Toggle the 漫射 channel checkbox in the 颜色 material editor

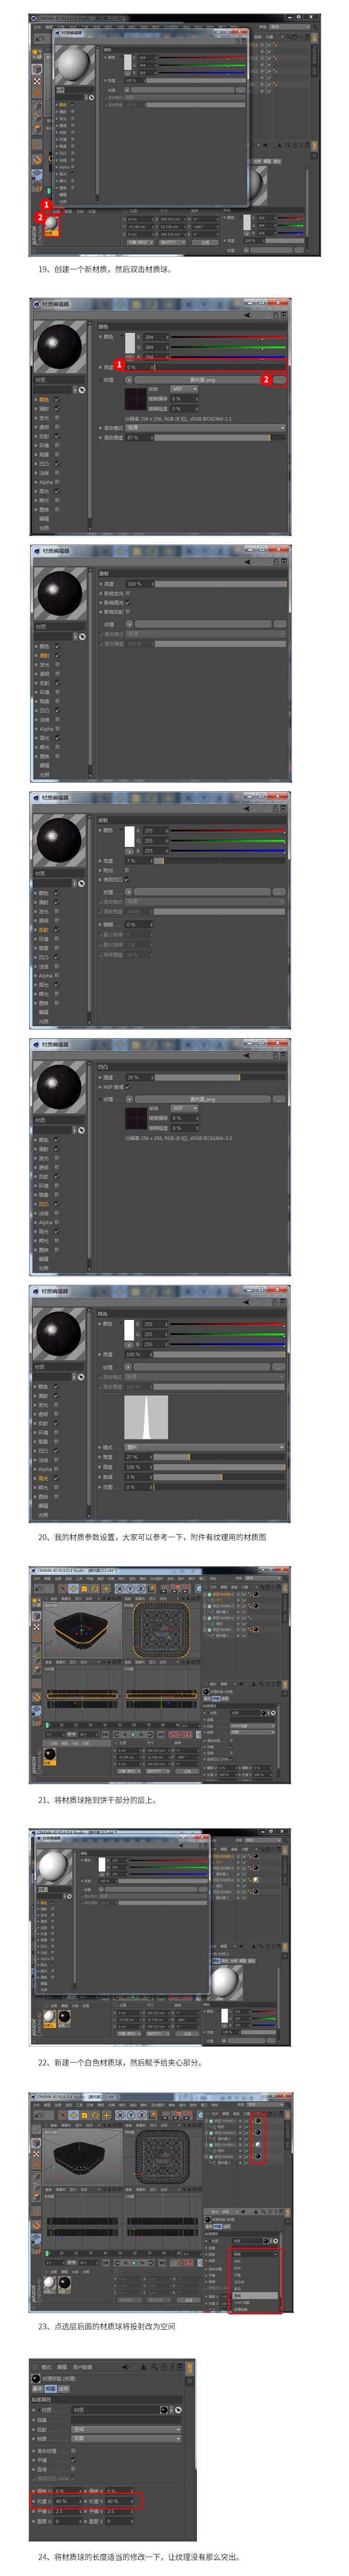[x=57, y=408]
